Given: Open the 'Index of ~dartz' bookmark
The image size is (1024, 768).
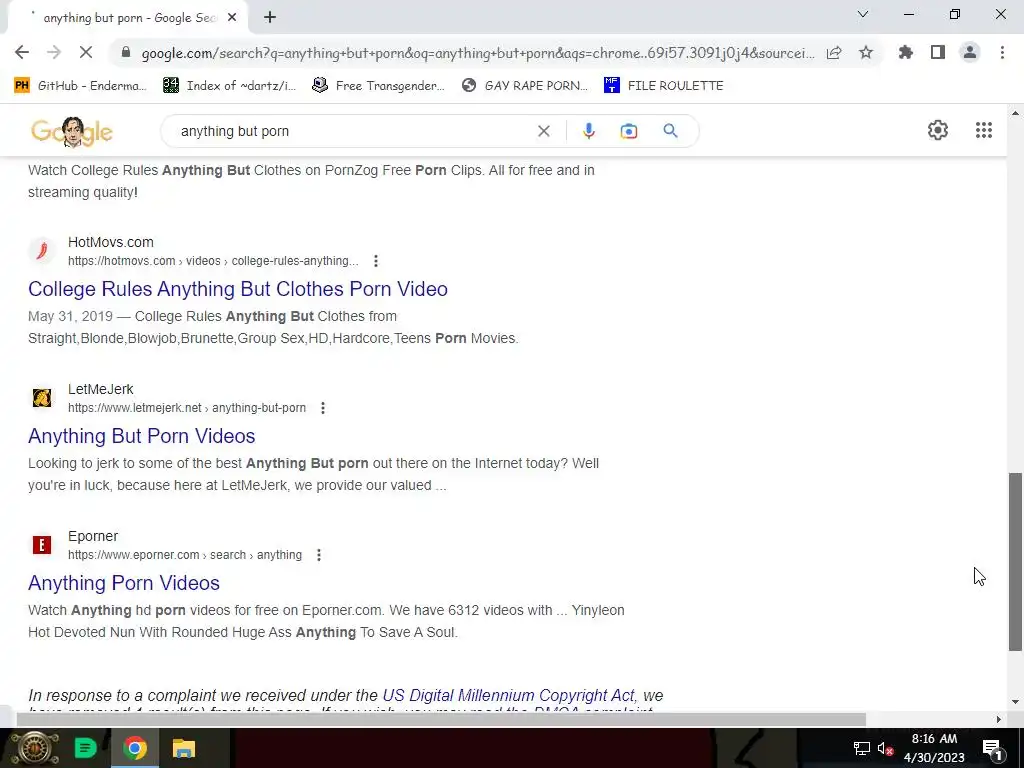Looking at the screenshot, I should [x=230, y=86].
